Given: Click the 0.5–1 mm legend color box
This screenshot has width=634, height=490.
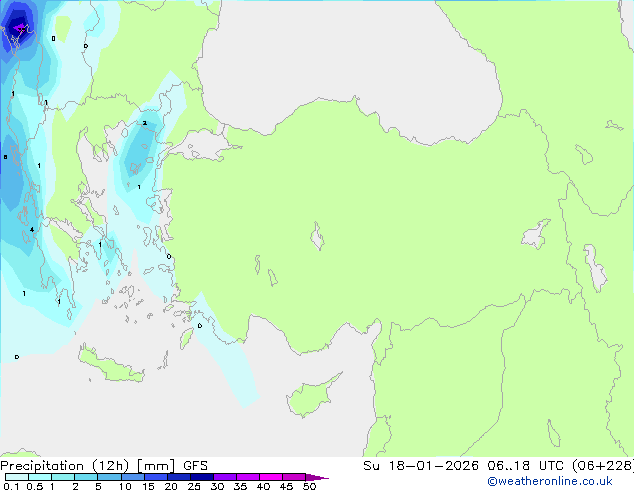Looking at the screenshot, I should [40, 477].
